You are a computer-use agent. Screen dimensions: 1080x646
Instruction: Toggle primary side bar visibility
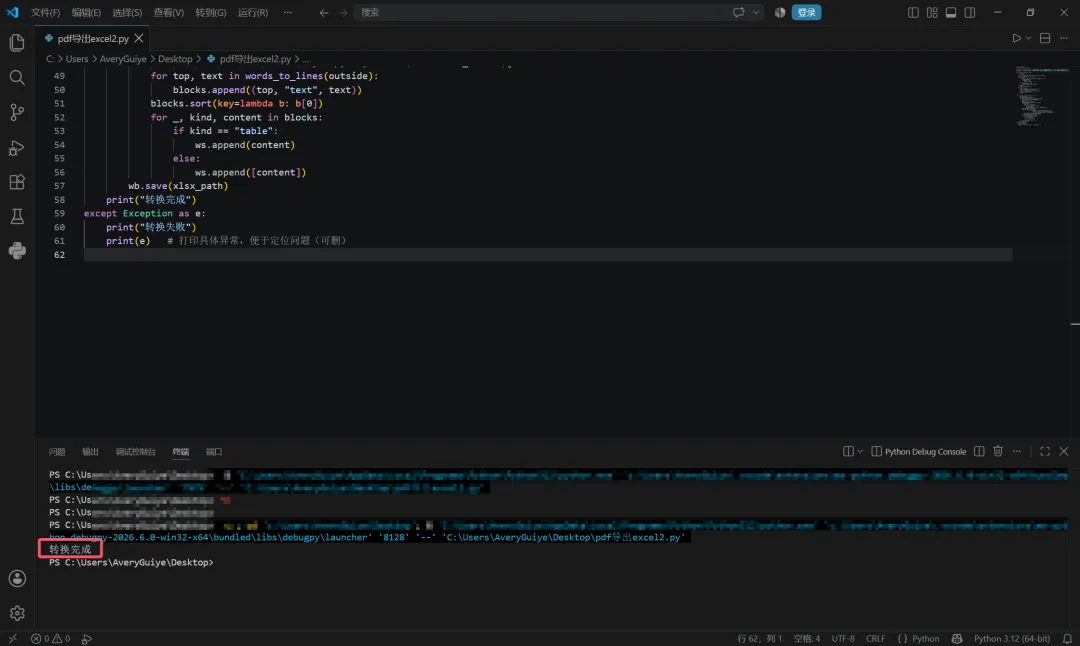pyautogui.click(x=913, y=12)
